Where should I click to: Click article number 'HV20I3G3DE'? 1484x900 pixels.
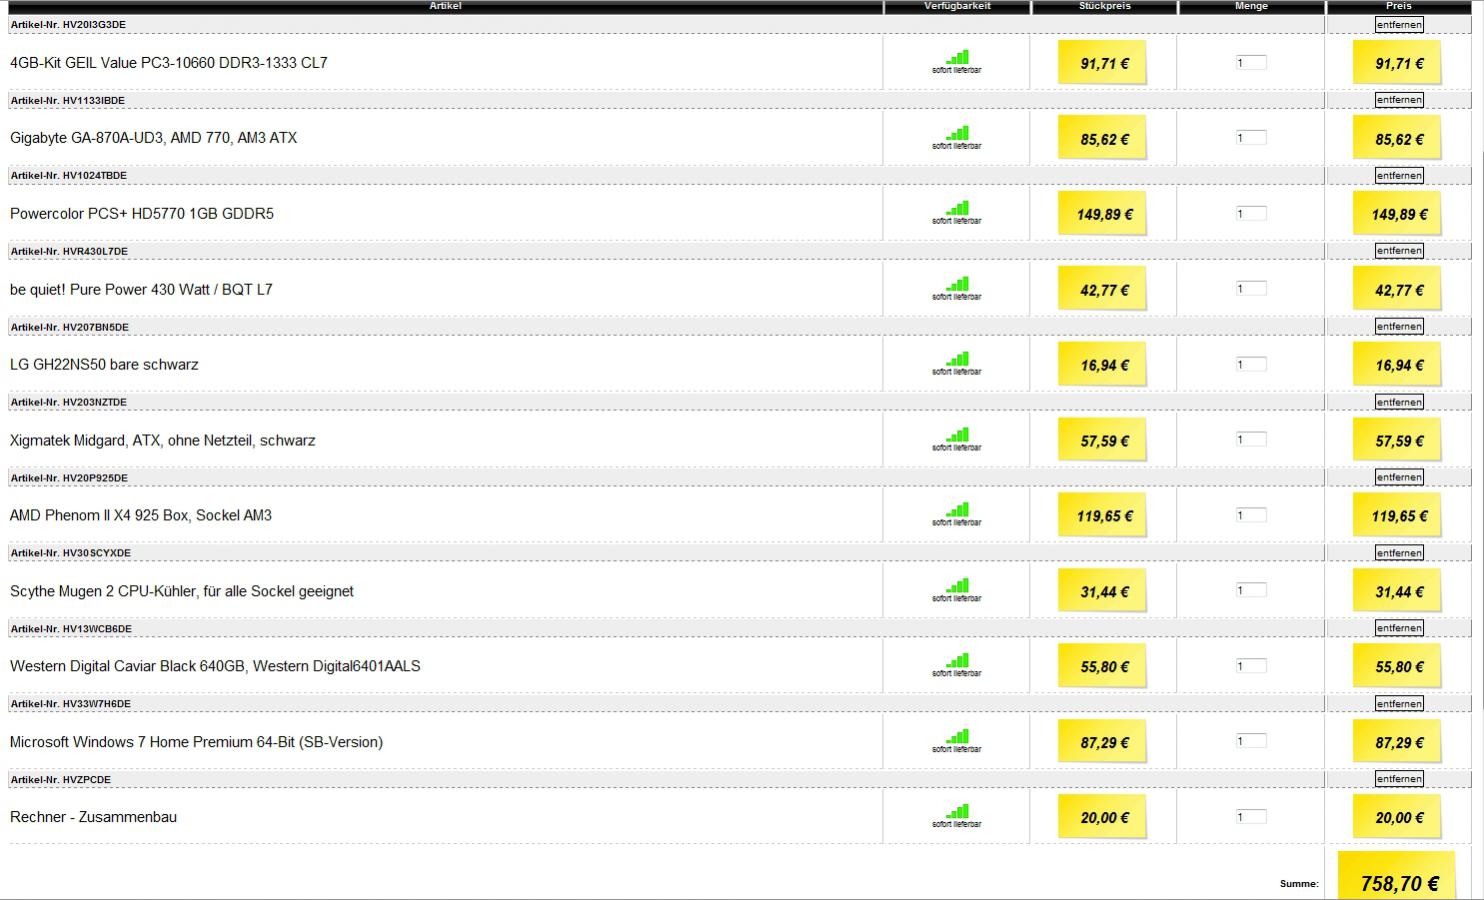[94, 25]
